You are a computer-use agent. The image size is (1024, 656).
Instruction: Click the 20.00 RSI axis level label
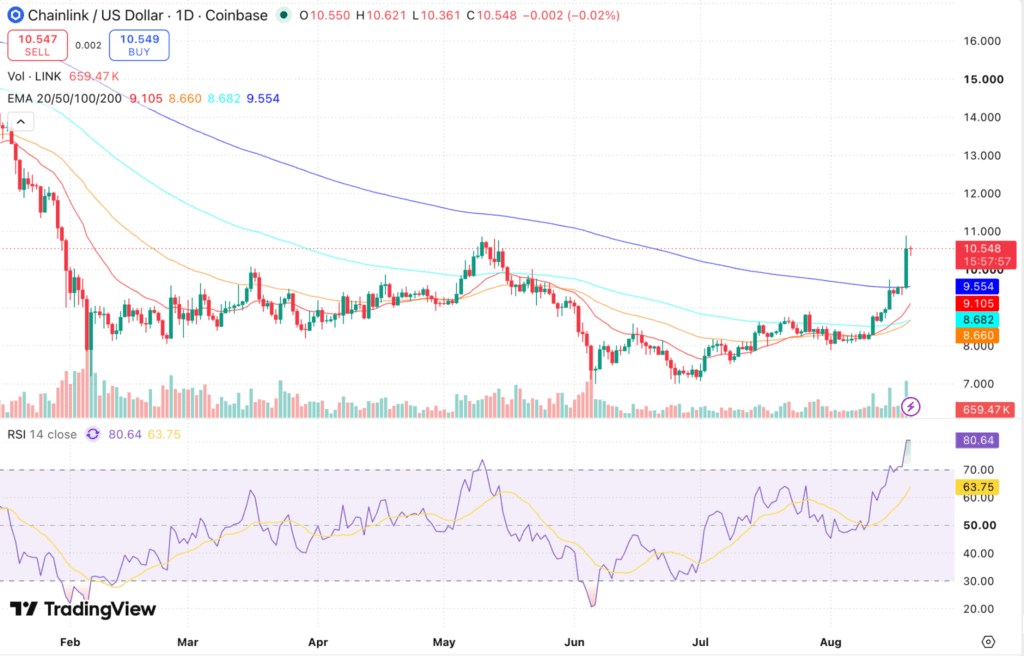pyautogui.click(x=978, y=609)
